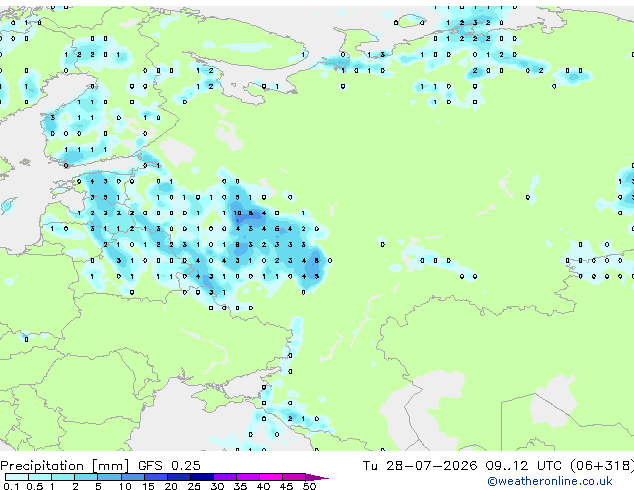
Task: Click the 15–20 mm legend color box
Action: coord(156,477)
